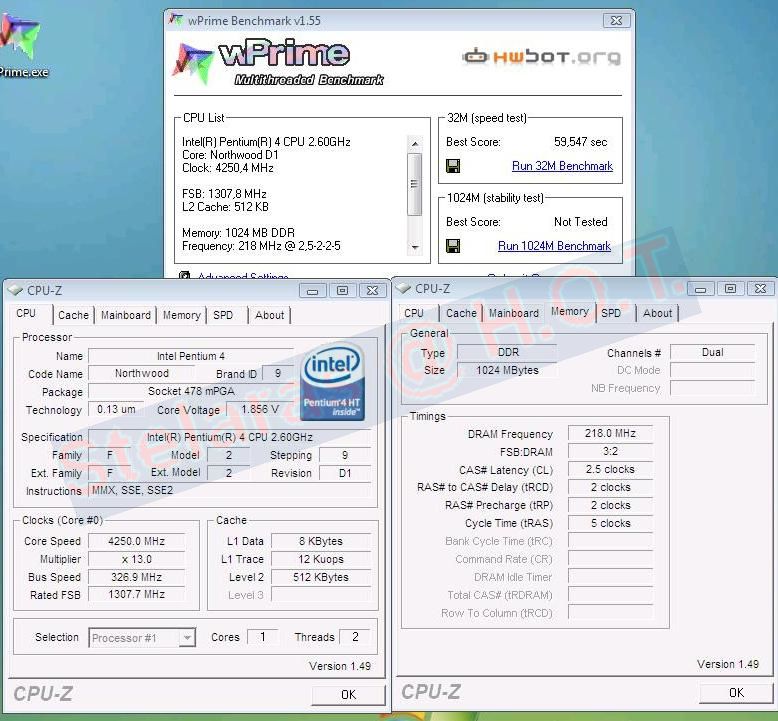Click the DRAM Frequency 218.0 MHz field

pyautogui.click(x=610, y=433)
